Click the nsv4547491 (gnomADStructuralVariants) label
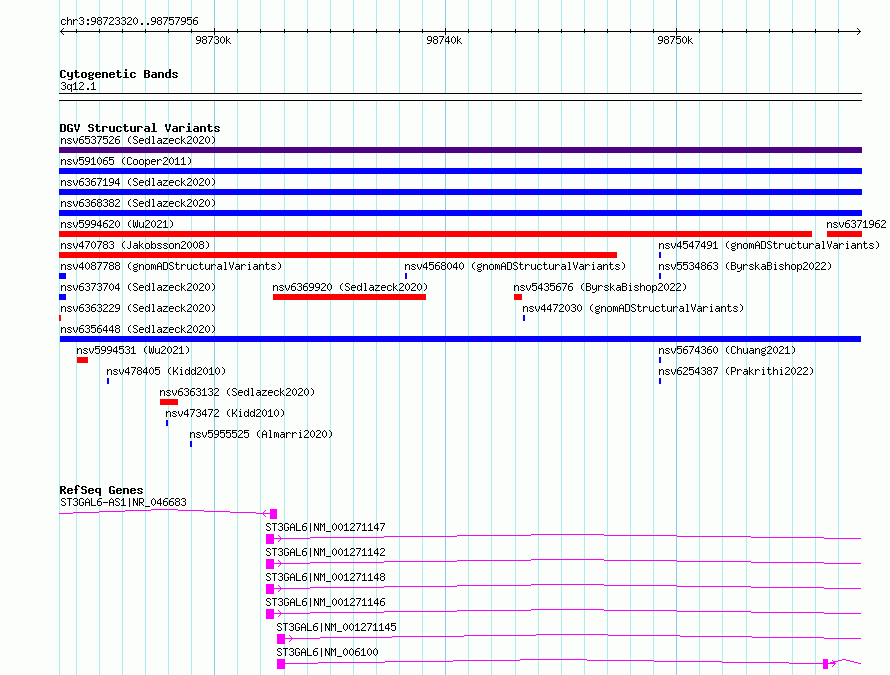This screenshot has width=890, height=675. tap(769, 245)
